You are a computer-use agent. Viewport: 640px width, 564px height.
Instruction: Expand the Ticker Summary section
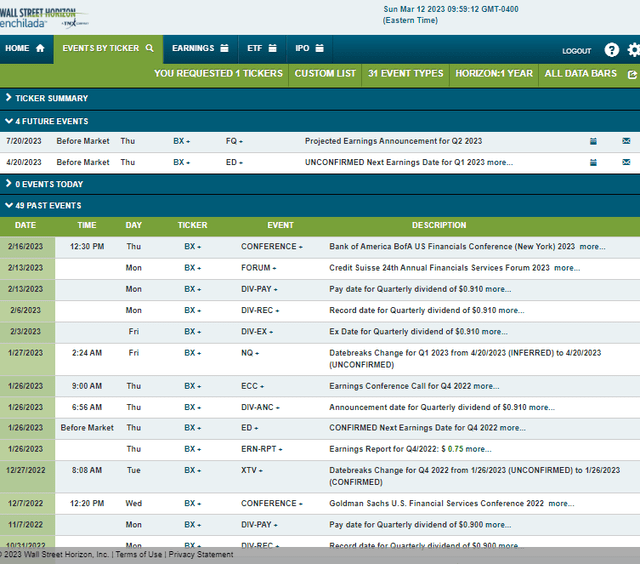[x=46, y=98]
